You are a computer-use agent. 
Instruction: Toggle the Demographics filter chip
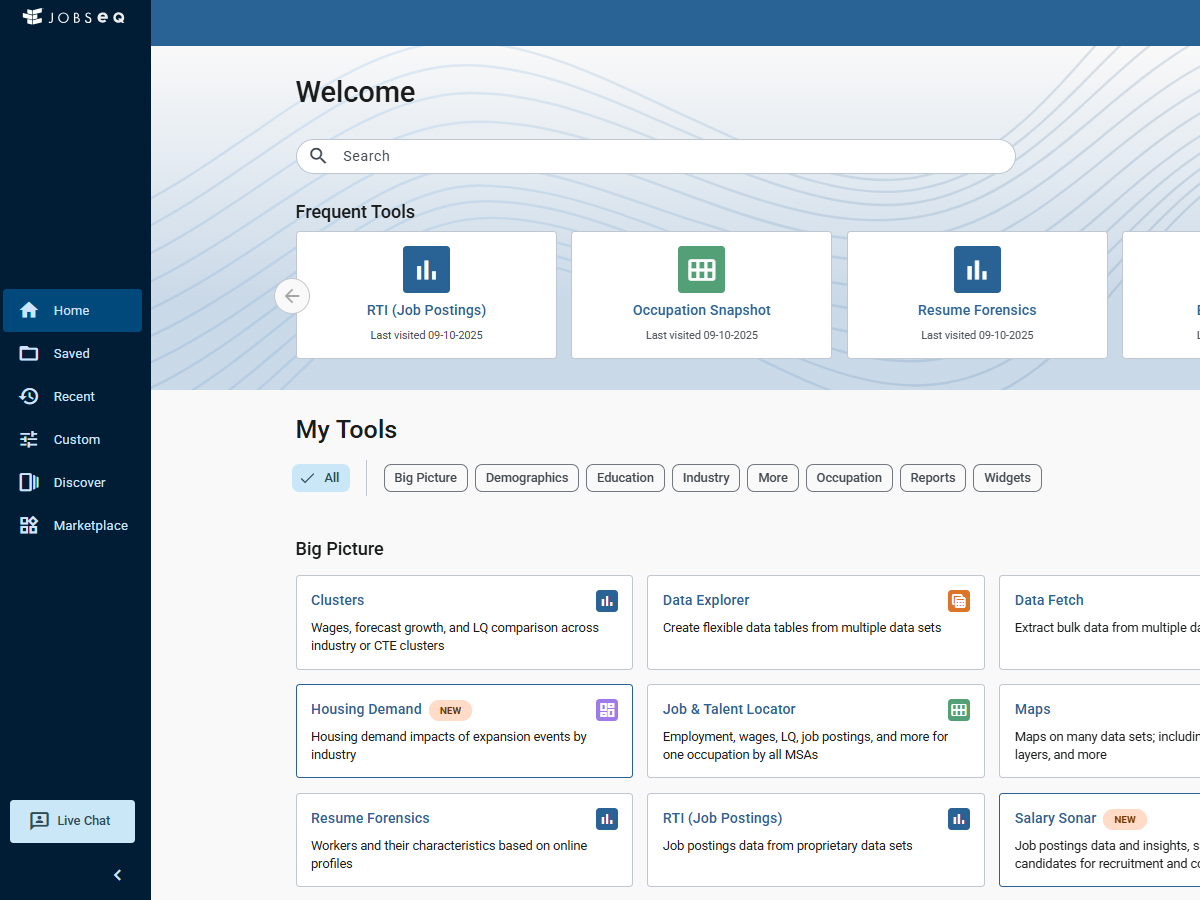tap(527, 478)
